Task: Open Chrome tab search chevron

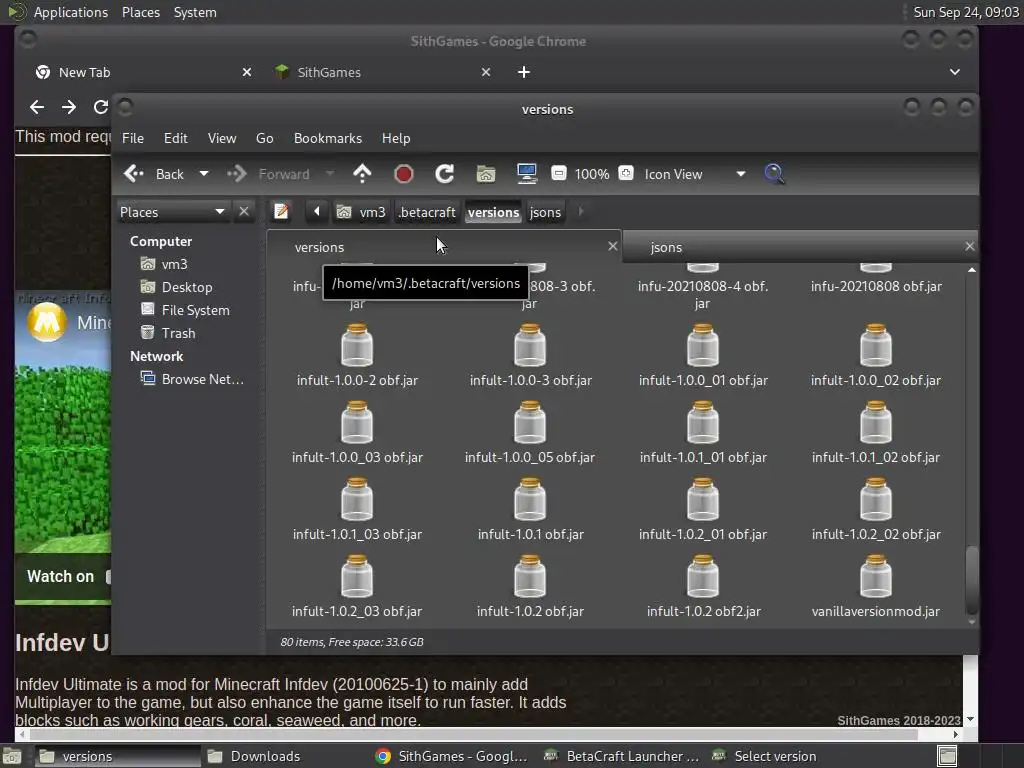Action: pos(955,72)
